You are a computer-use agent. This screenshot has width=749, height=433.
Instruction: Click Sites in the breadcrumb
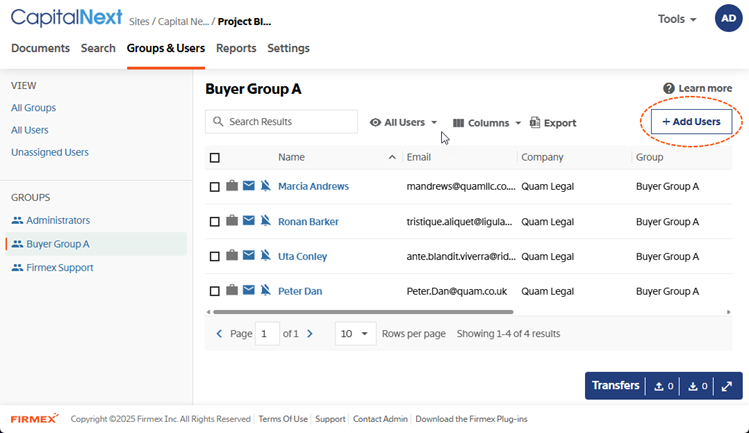(x=139, y=22)
